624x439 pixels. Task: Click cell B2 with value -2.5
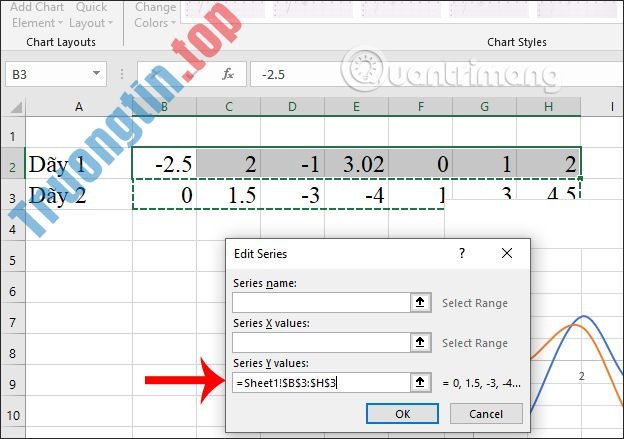coord(164,164)
